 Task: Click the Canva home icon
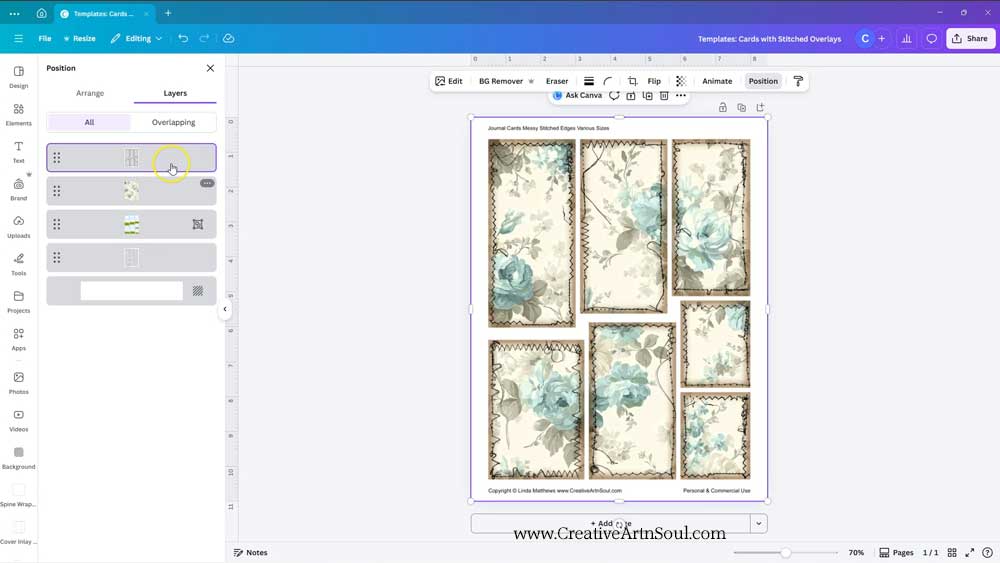[x=41, y=13]
